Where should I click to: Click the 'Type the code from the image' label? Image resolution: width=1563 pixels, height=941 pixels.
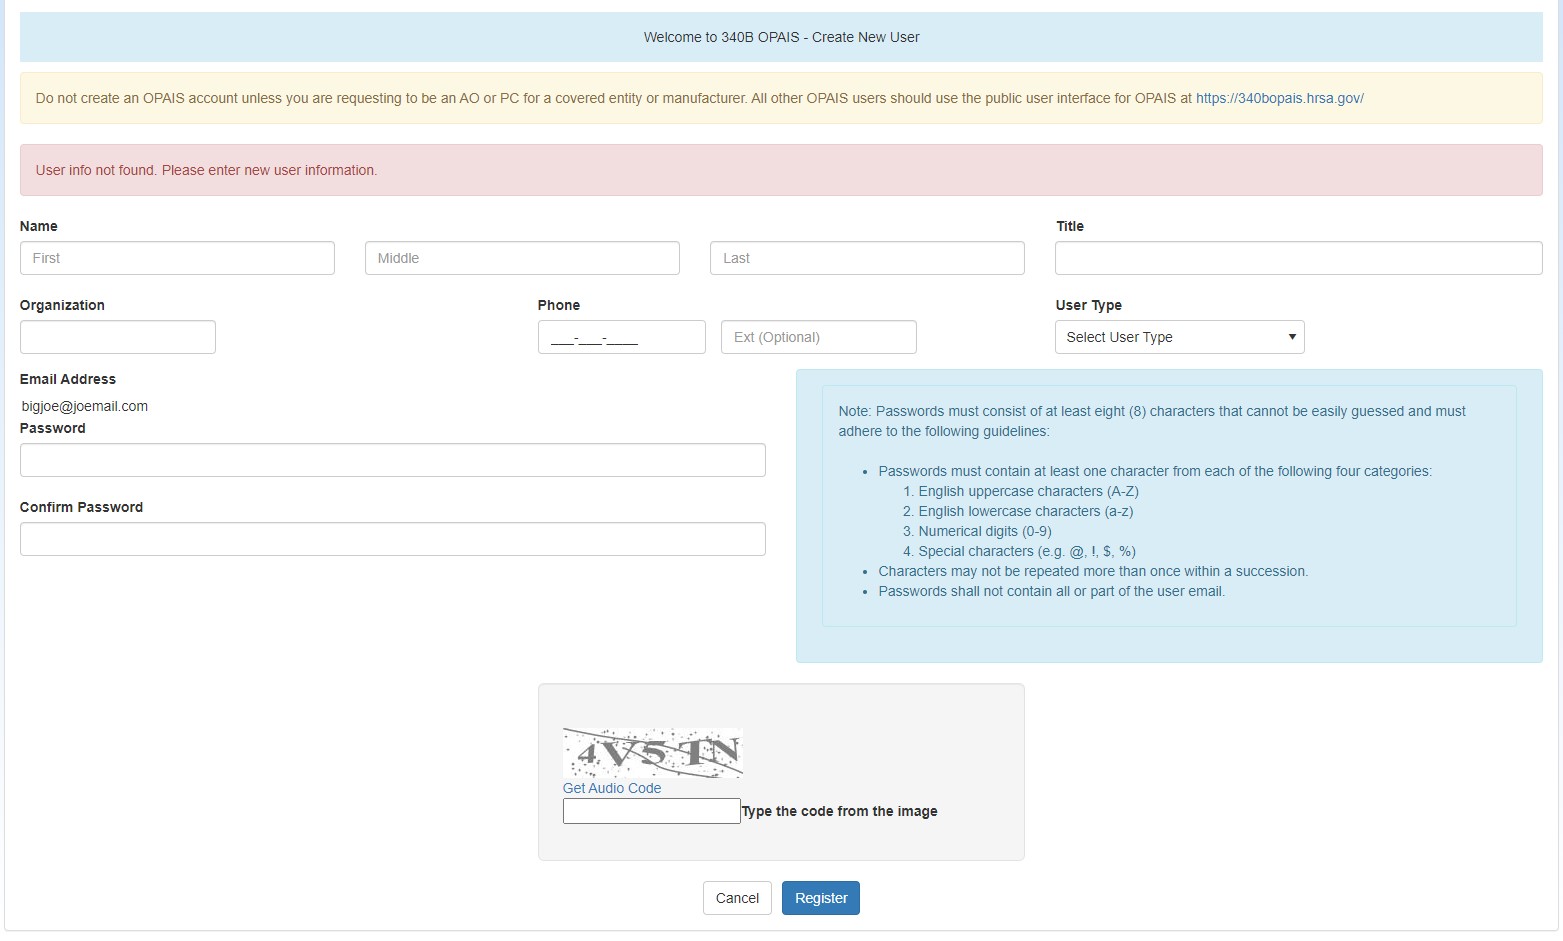pyautogui.click(x=840, y=811)
